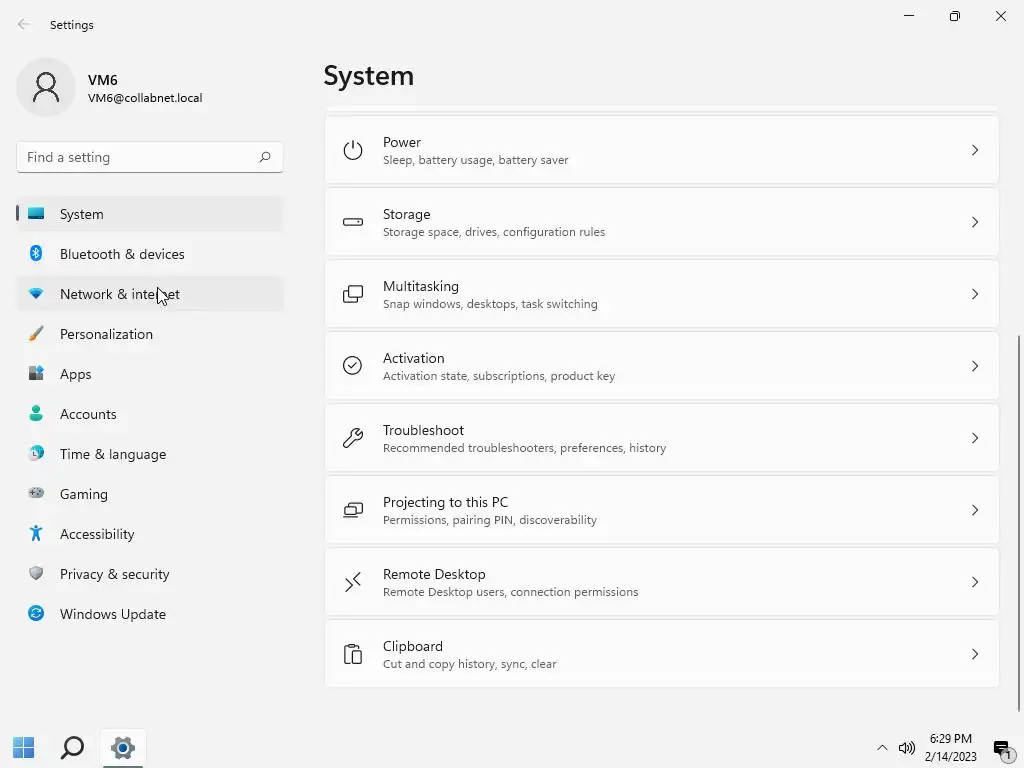Screen dimensions: 1024x768
Task: Click the Projecting to this PC icon
Action: coord(352,510)
